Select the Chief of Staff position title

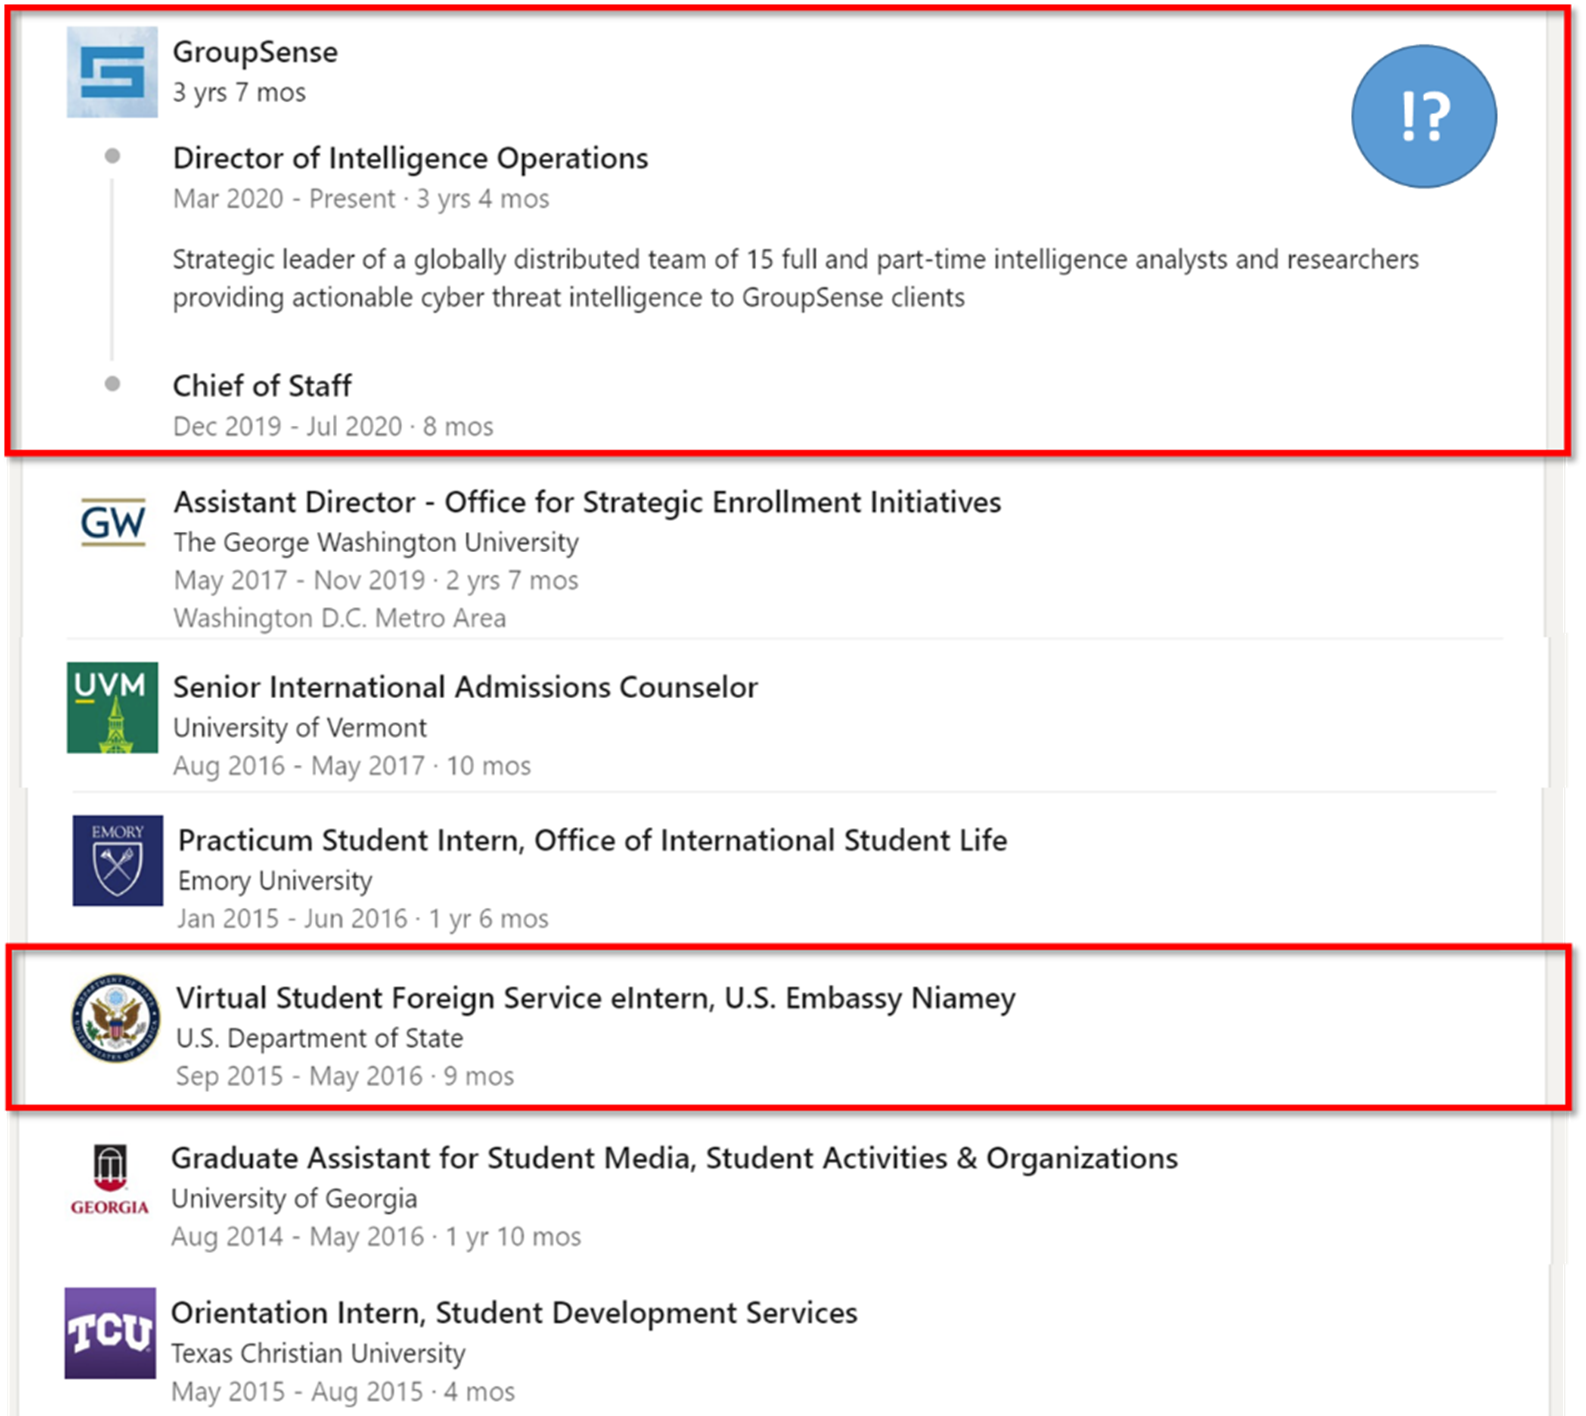tap(262, 385)
